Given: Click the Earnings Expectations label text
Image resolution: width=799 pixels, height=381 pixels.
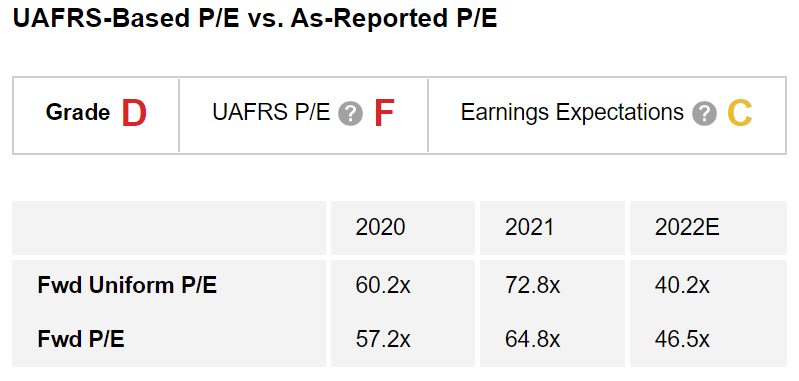Looking at the screenshot, I should coord(572,112).
